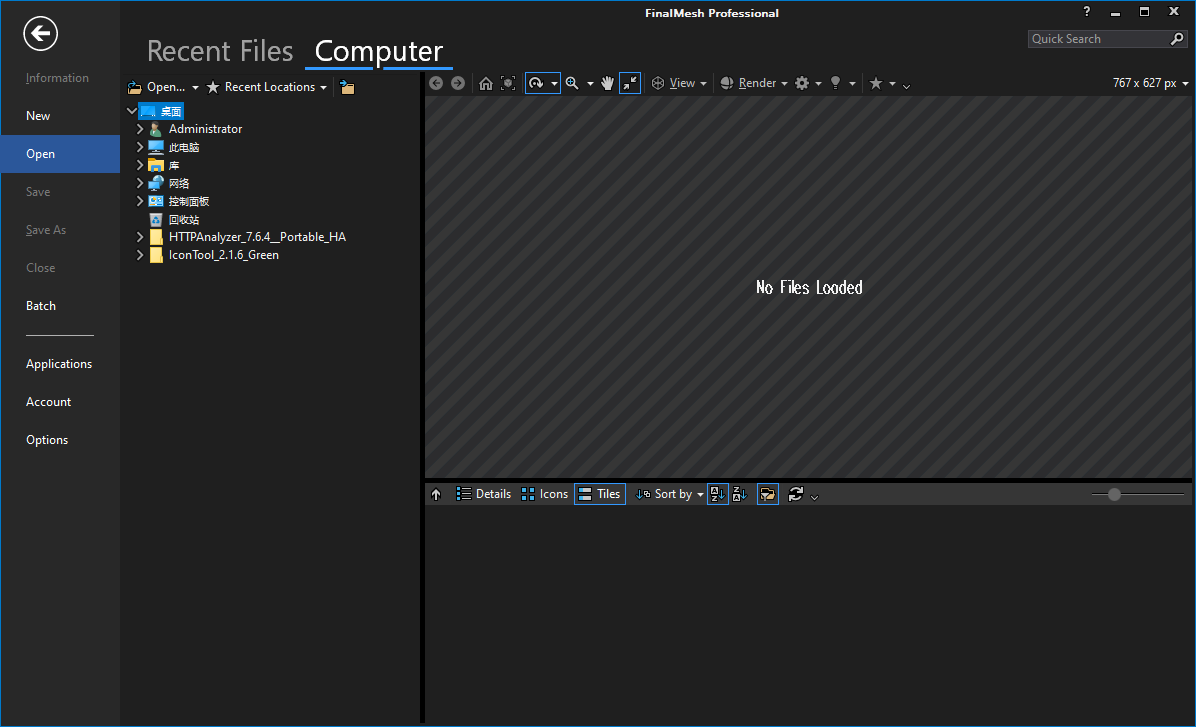Select Batch in the side menu
The width and height of the screenshot is (1196, 727).
pyautogui.click(x=41, y=306)
